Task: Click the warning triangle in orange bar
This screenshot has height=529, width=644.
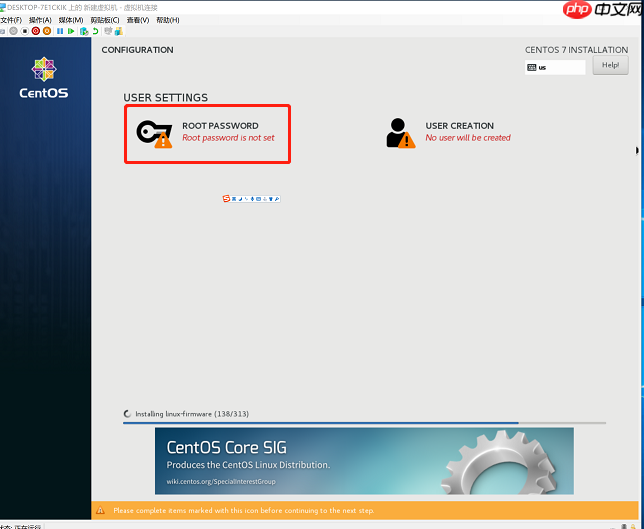Action: coord(100,511)
